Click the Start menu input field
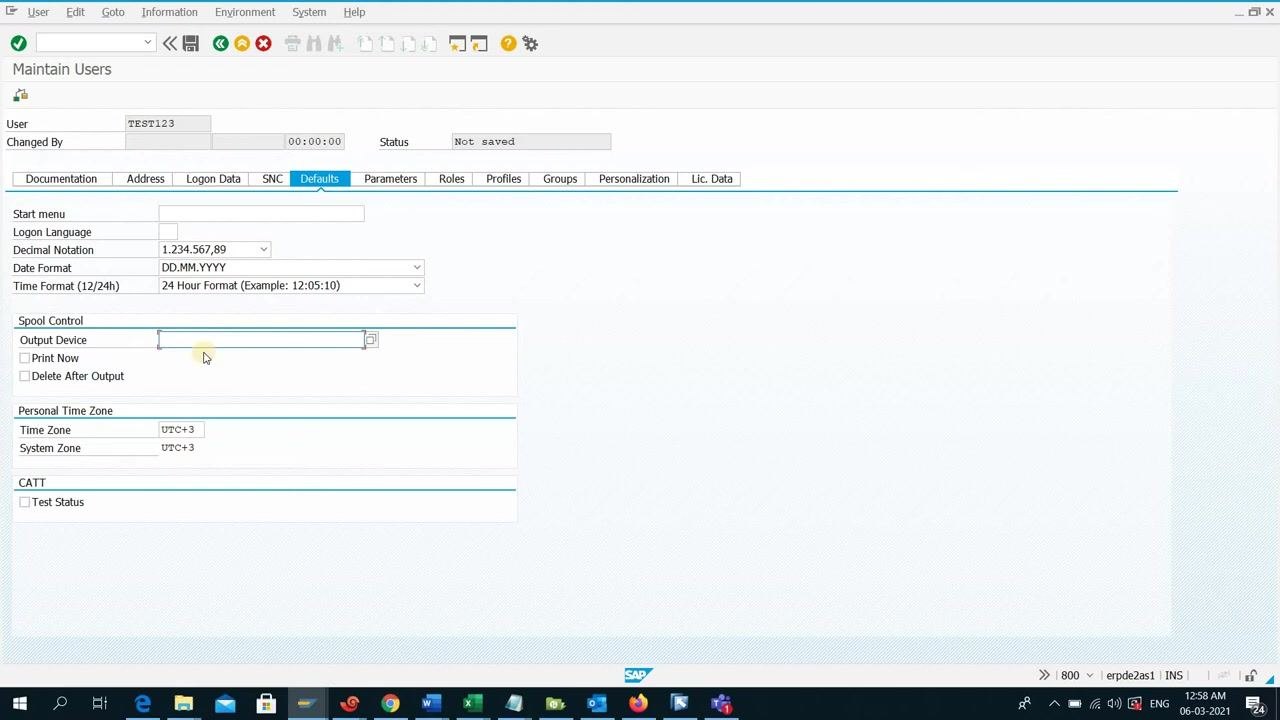The image size is (1280, 720). 261,213
